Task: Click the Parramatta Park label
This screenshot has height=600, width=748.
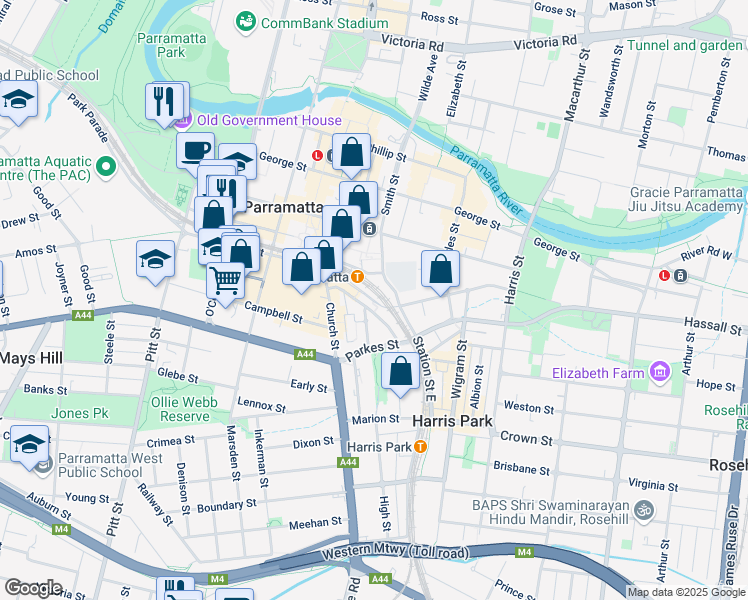Action: [x=172, y=45]
